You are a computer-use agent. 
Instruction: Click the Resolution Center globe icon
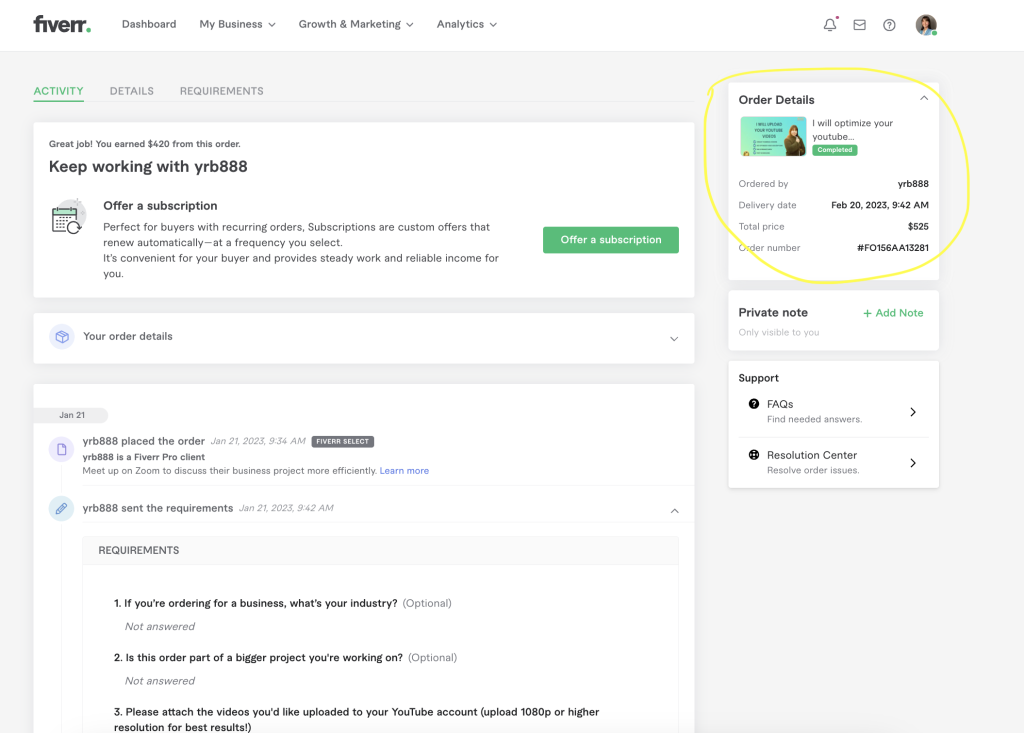754,455
